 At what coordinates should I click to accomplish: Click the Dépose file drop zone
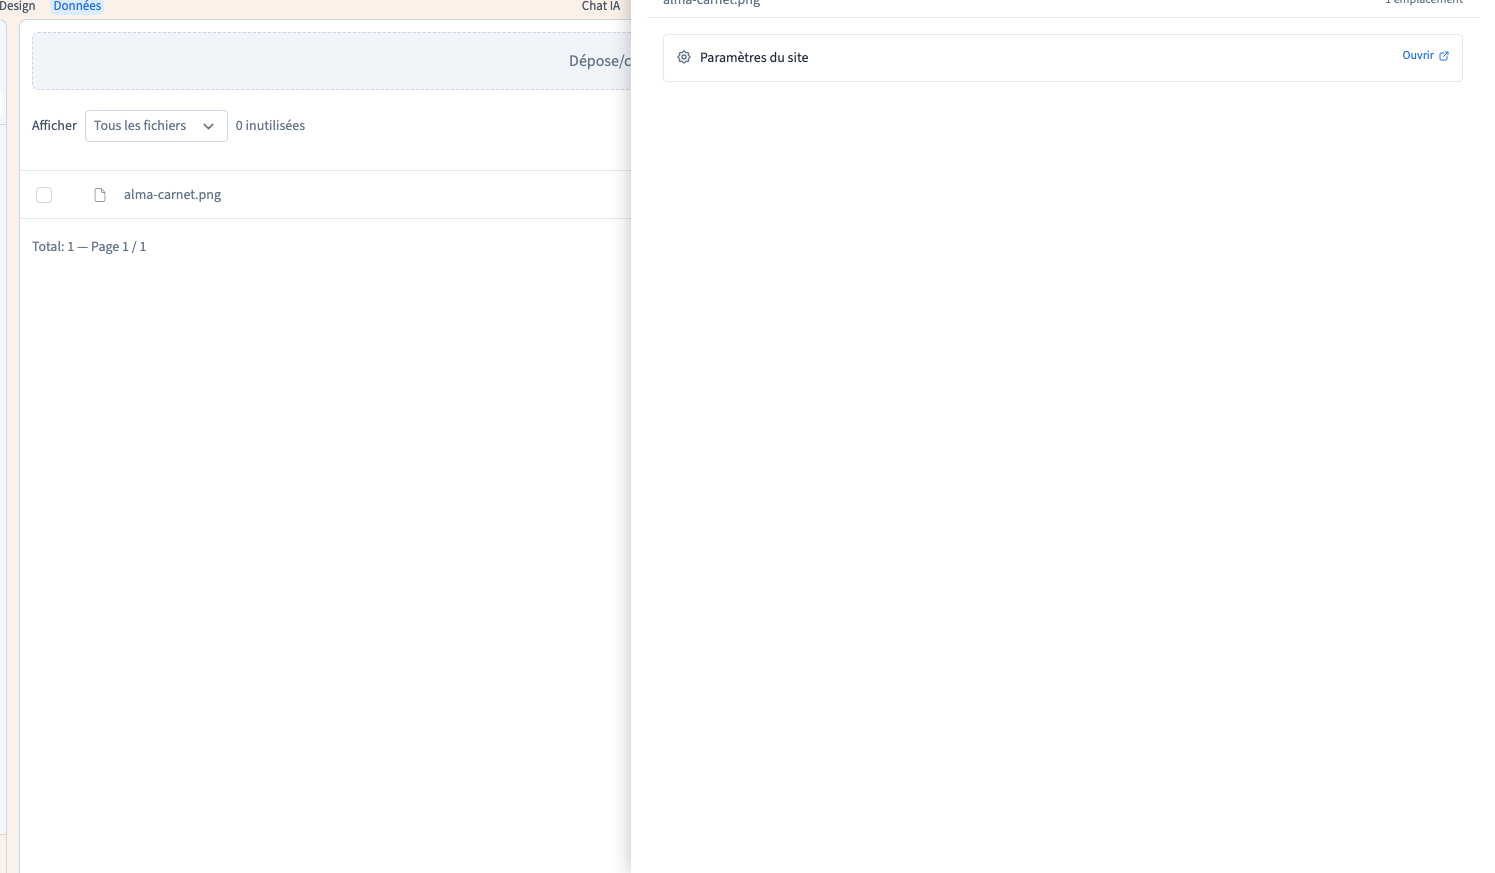(x=331, y=61)
